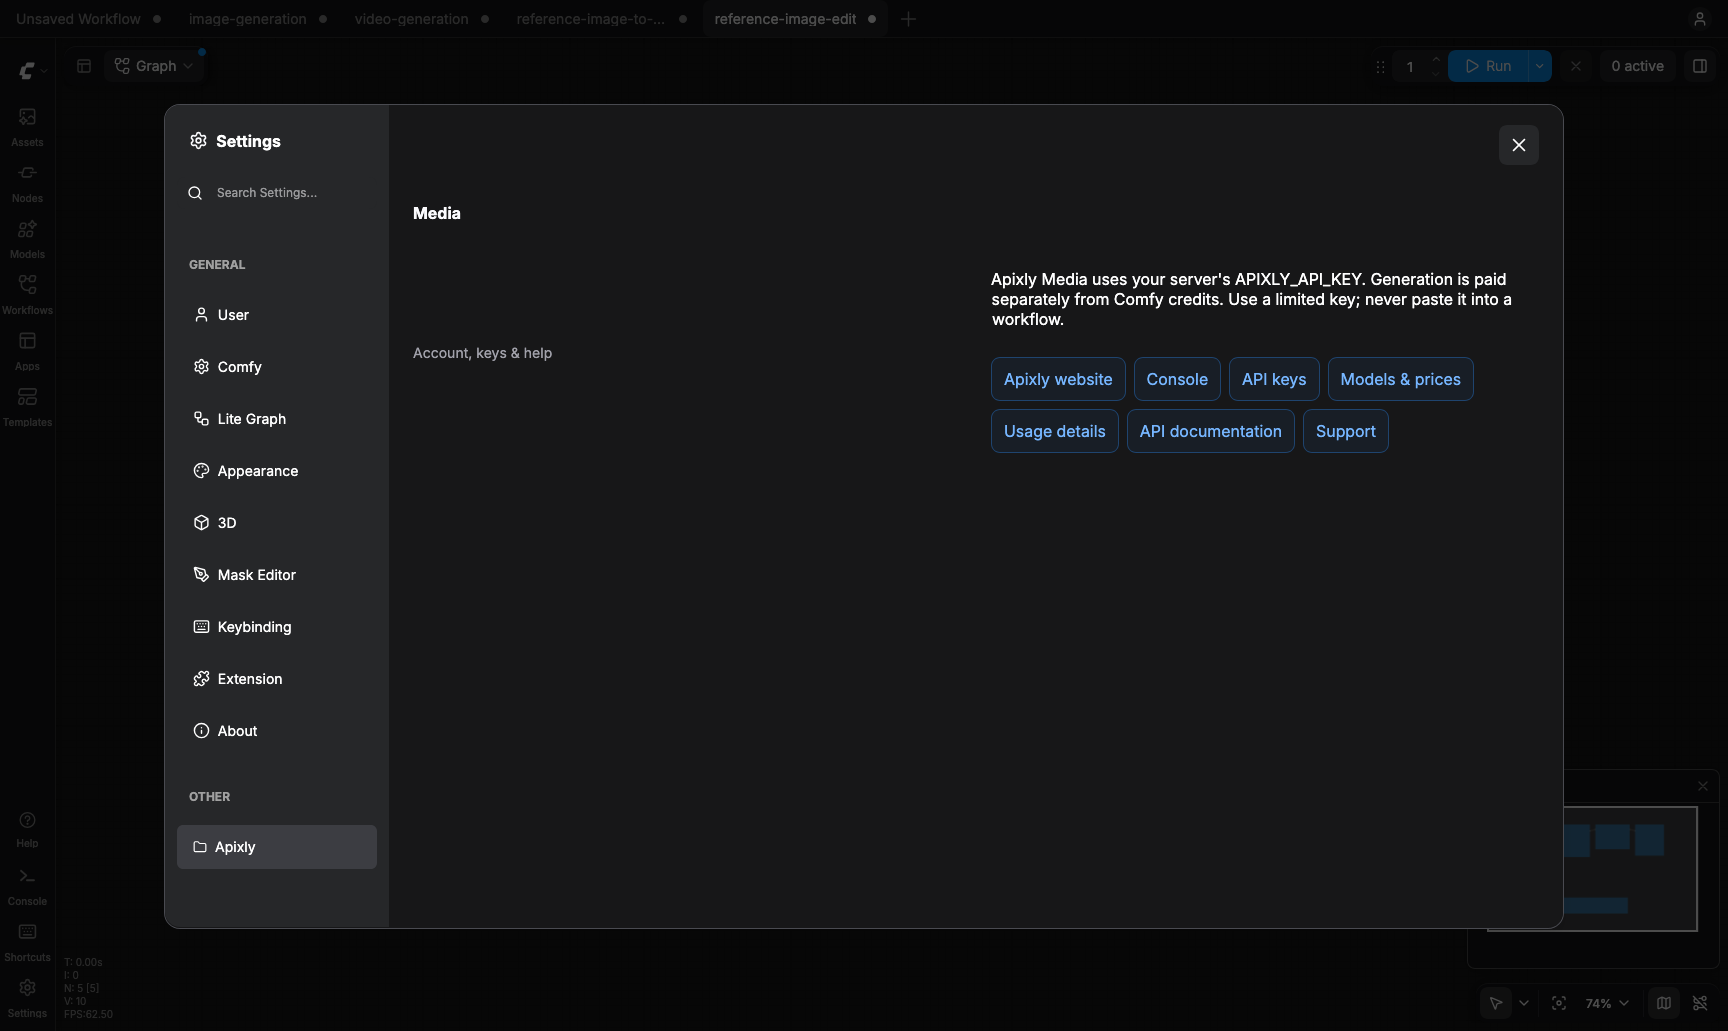Open the Apixly Console link
This screenshot has width=1728, height=1031.
click(1177, 379)
